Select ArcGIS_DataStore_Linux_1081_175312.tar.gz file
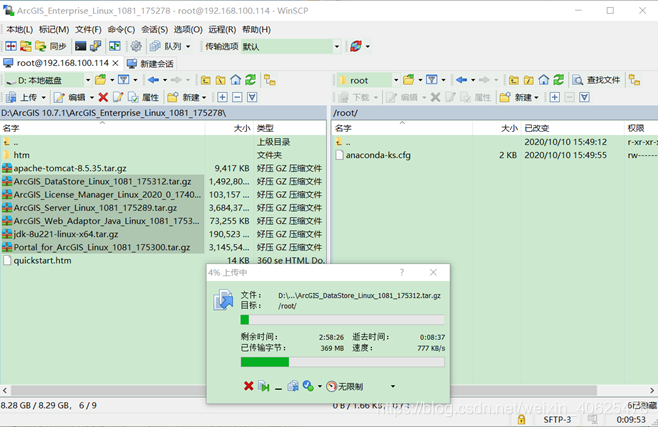The height and width of the screenshot is (427, 658). [x=102, y=181]
